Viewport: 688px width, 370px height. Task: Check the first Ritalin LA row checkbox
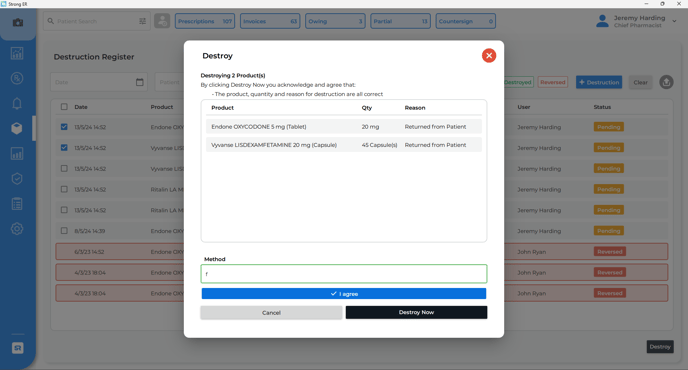click(64, 189)
